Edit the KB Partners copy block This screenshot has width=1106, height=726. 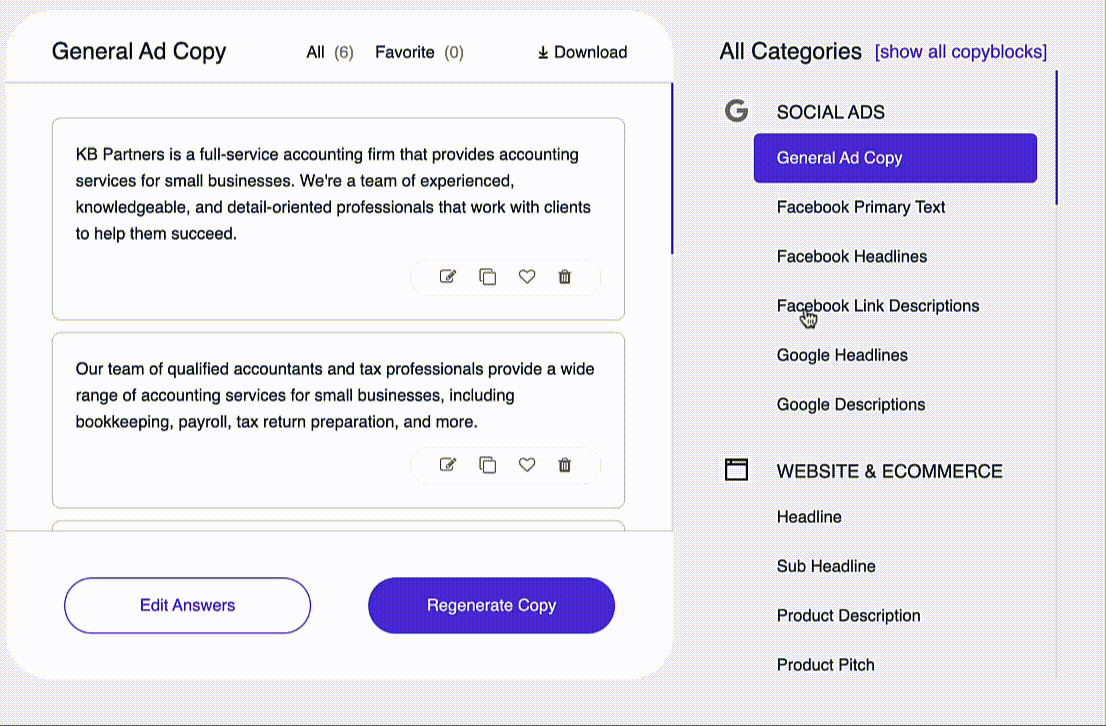coord(448,277)
